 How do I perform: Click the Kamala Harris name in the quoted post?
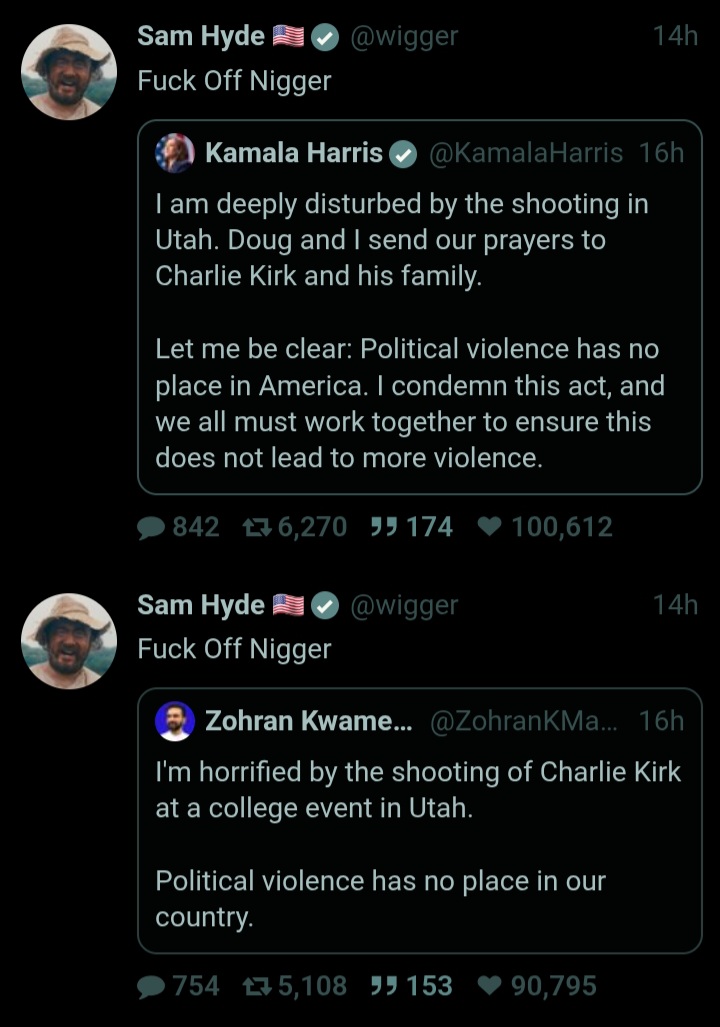(x=294, y=153)
